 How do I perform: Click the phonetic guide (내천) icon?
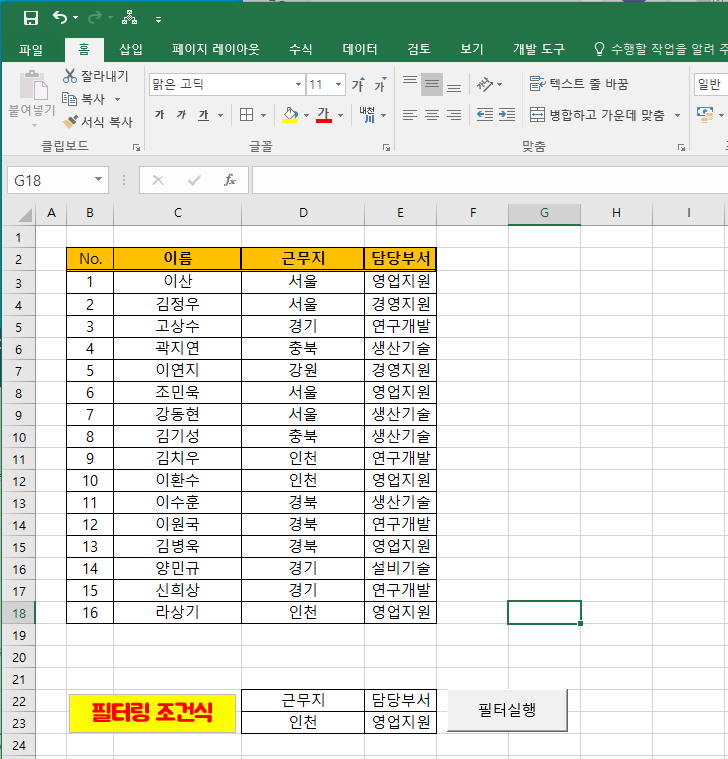pyautogui.click(x=367, y=115)
